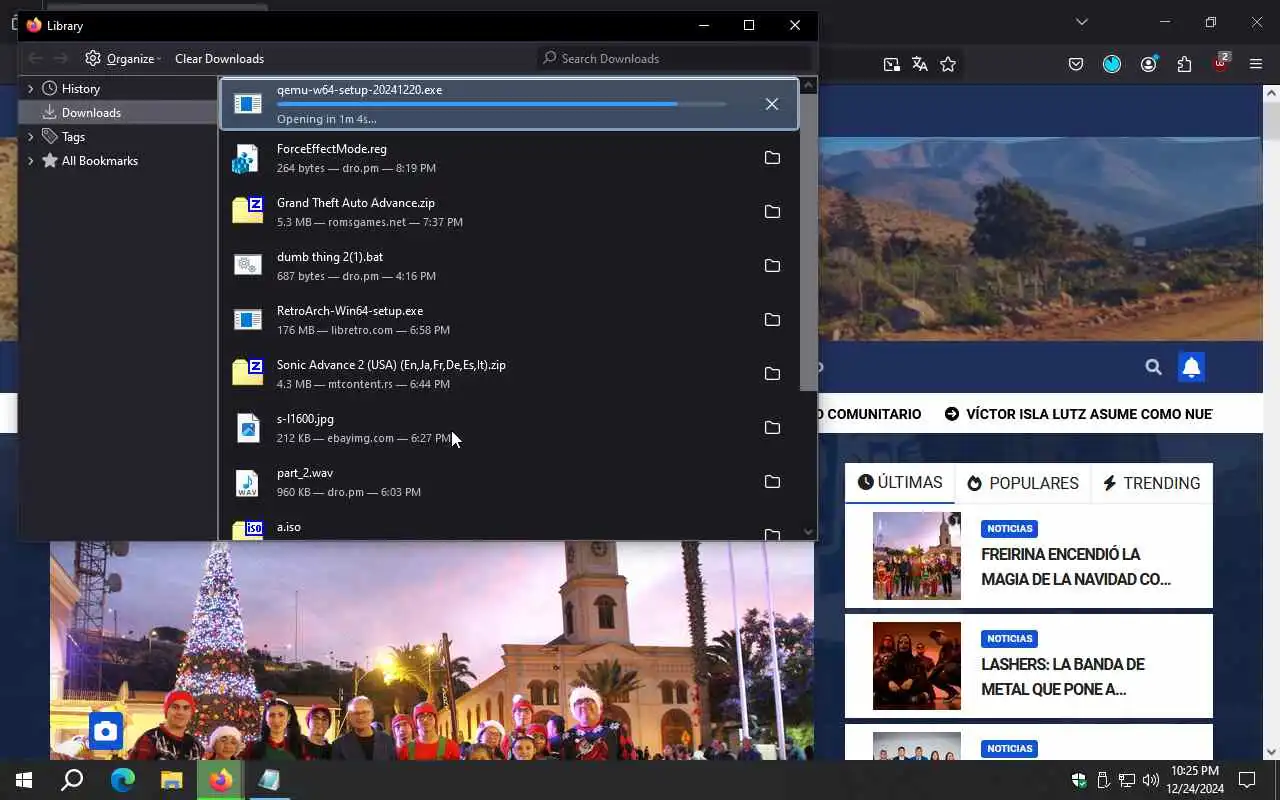Click website search magnifier icon
This screenshot has width=1280, height=800.
(x=1153, y=367)
